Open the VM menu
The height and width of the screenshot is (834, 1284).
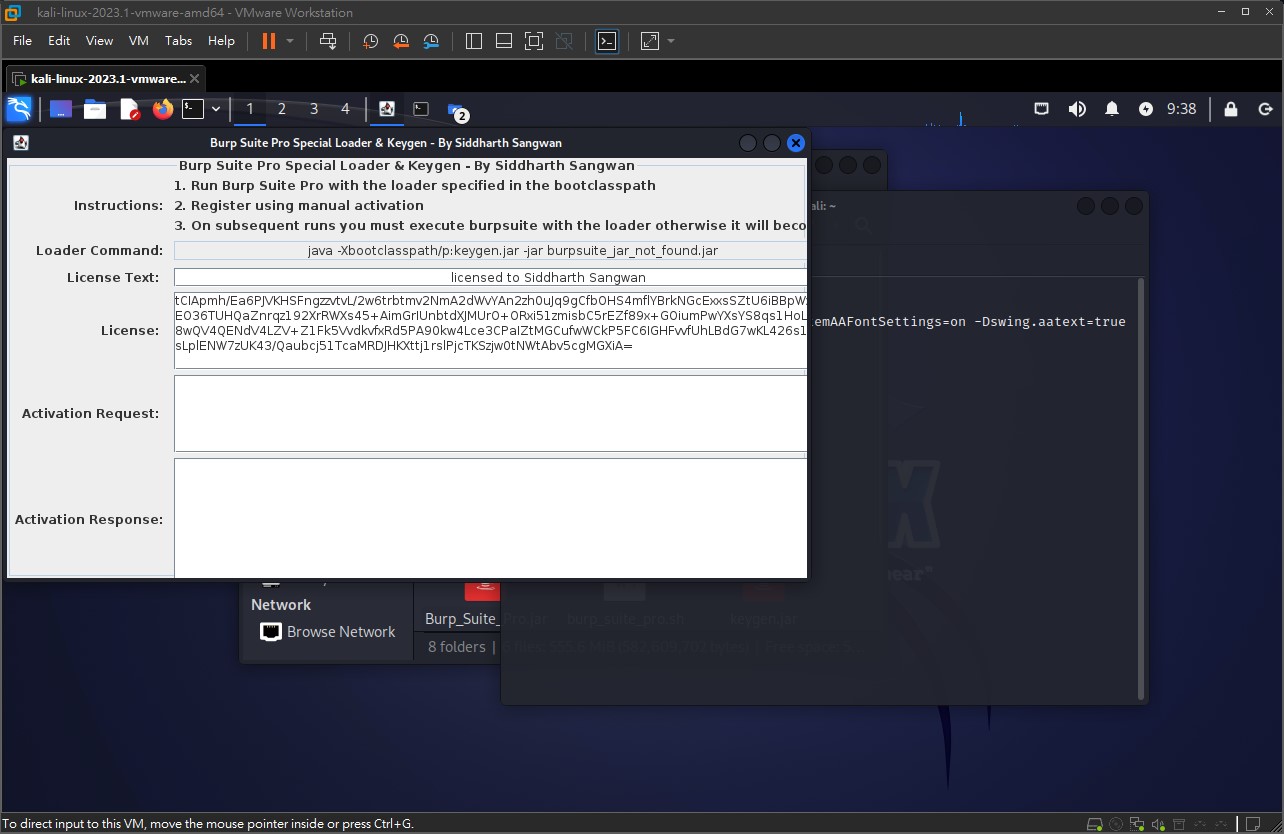click(139, 41)
